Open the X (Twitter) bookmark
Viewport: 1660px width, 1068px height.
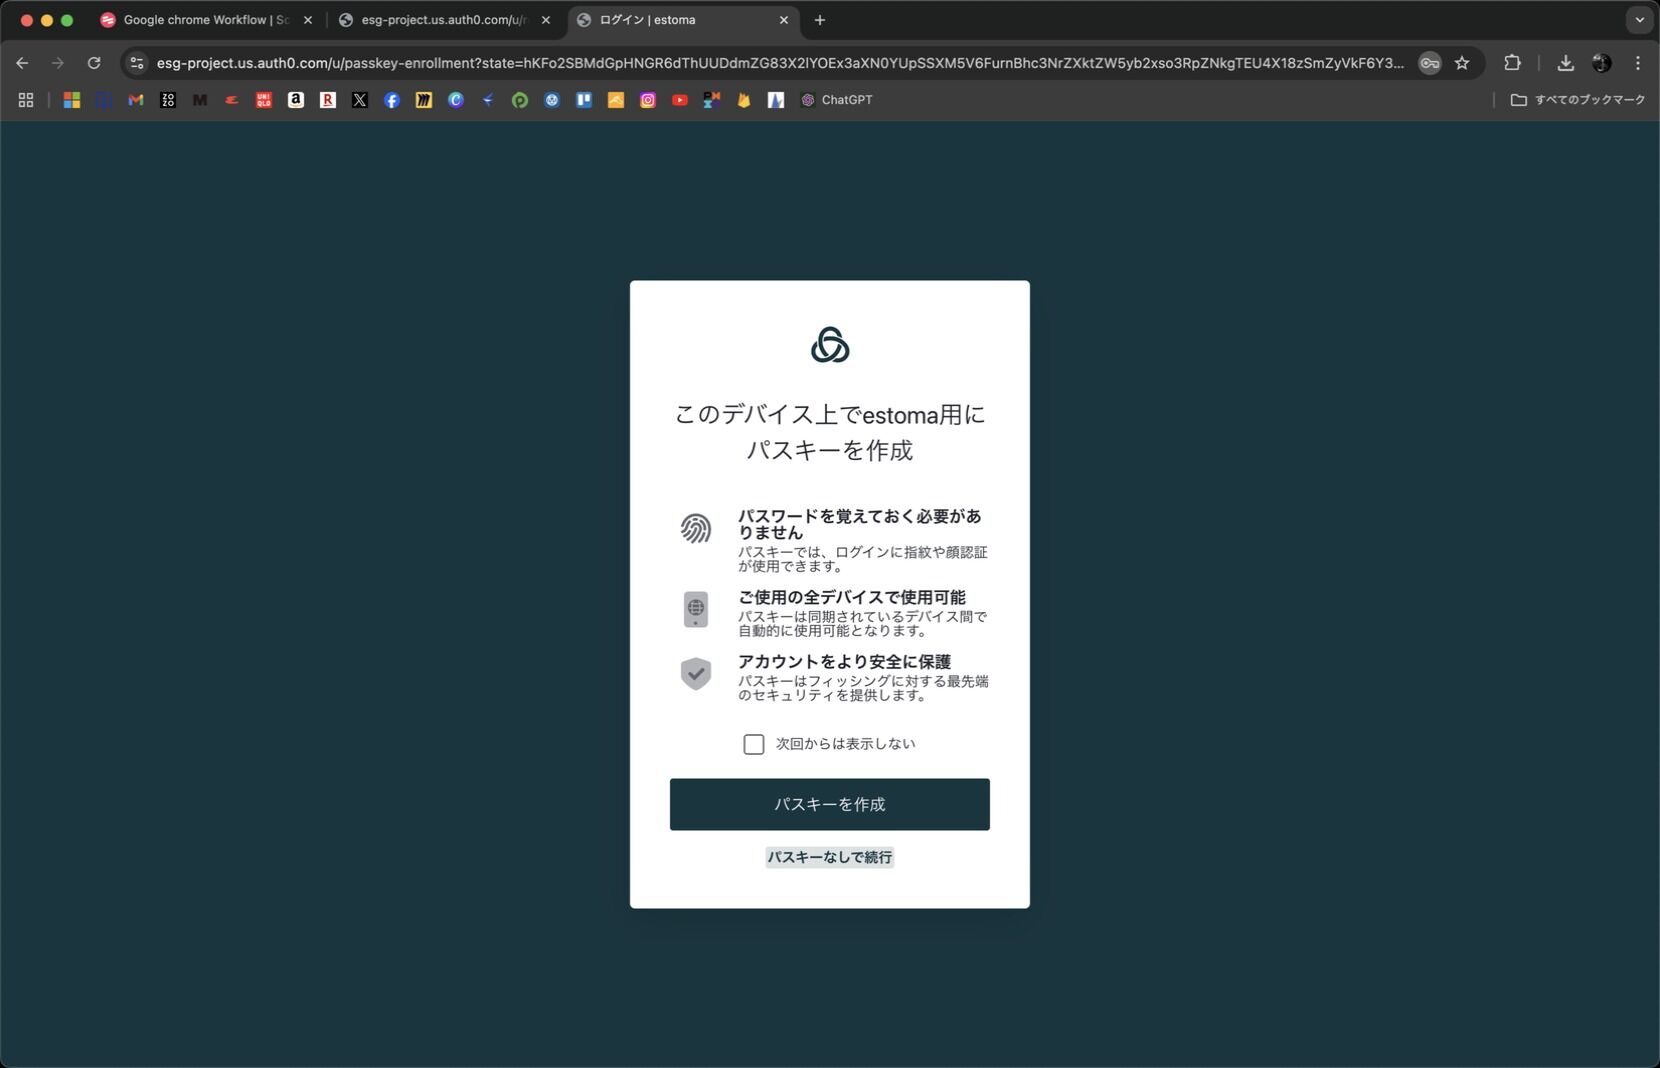(360, 100)
